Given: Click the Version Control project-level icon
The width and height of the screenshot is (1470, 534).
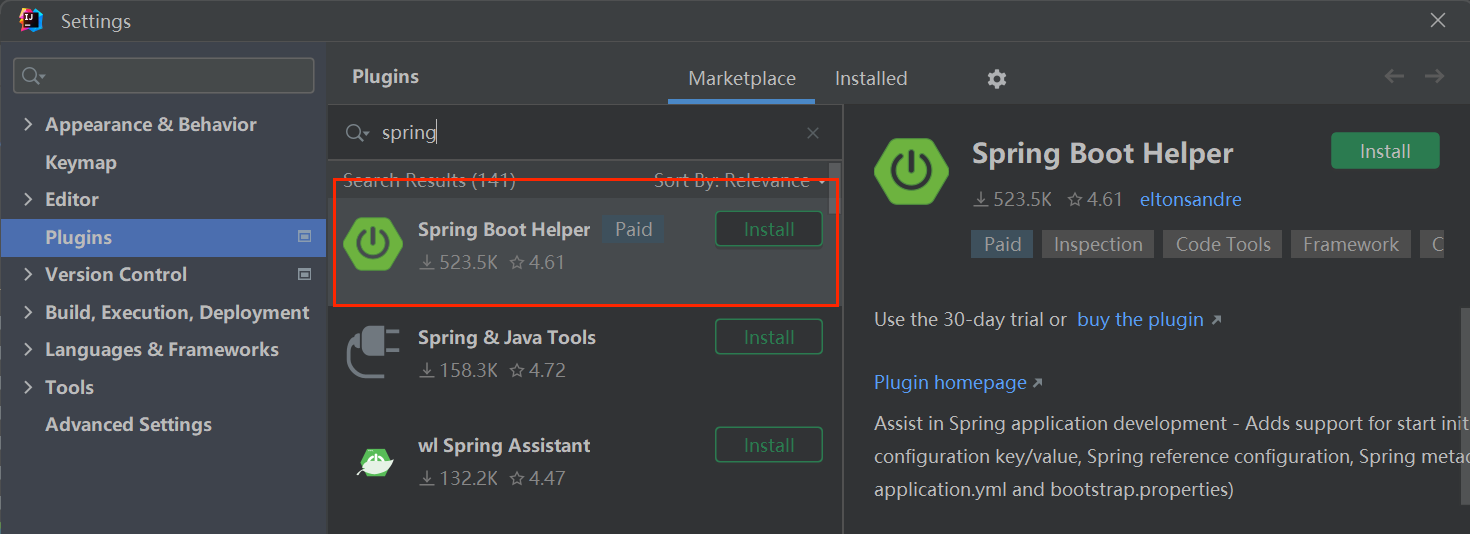Looking at the screenshot, I should [305, 274].
